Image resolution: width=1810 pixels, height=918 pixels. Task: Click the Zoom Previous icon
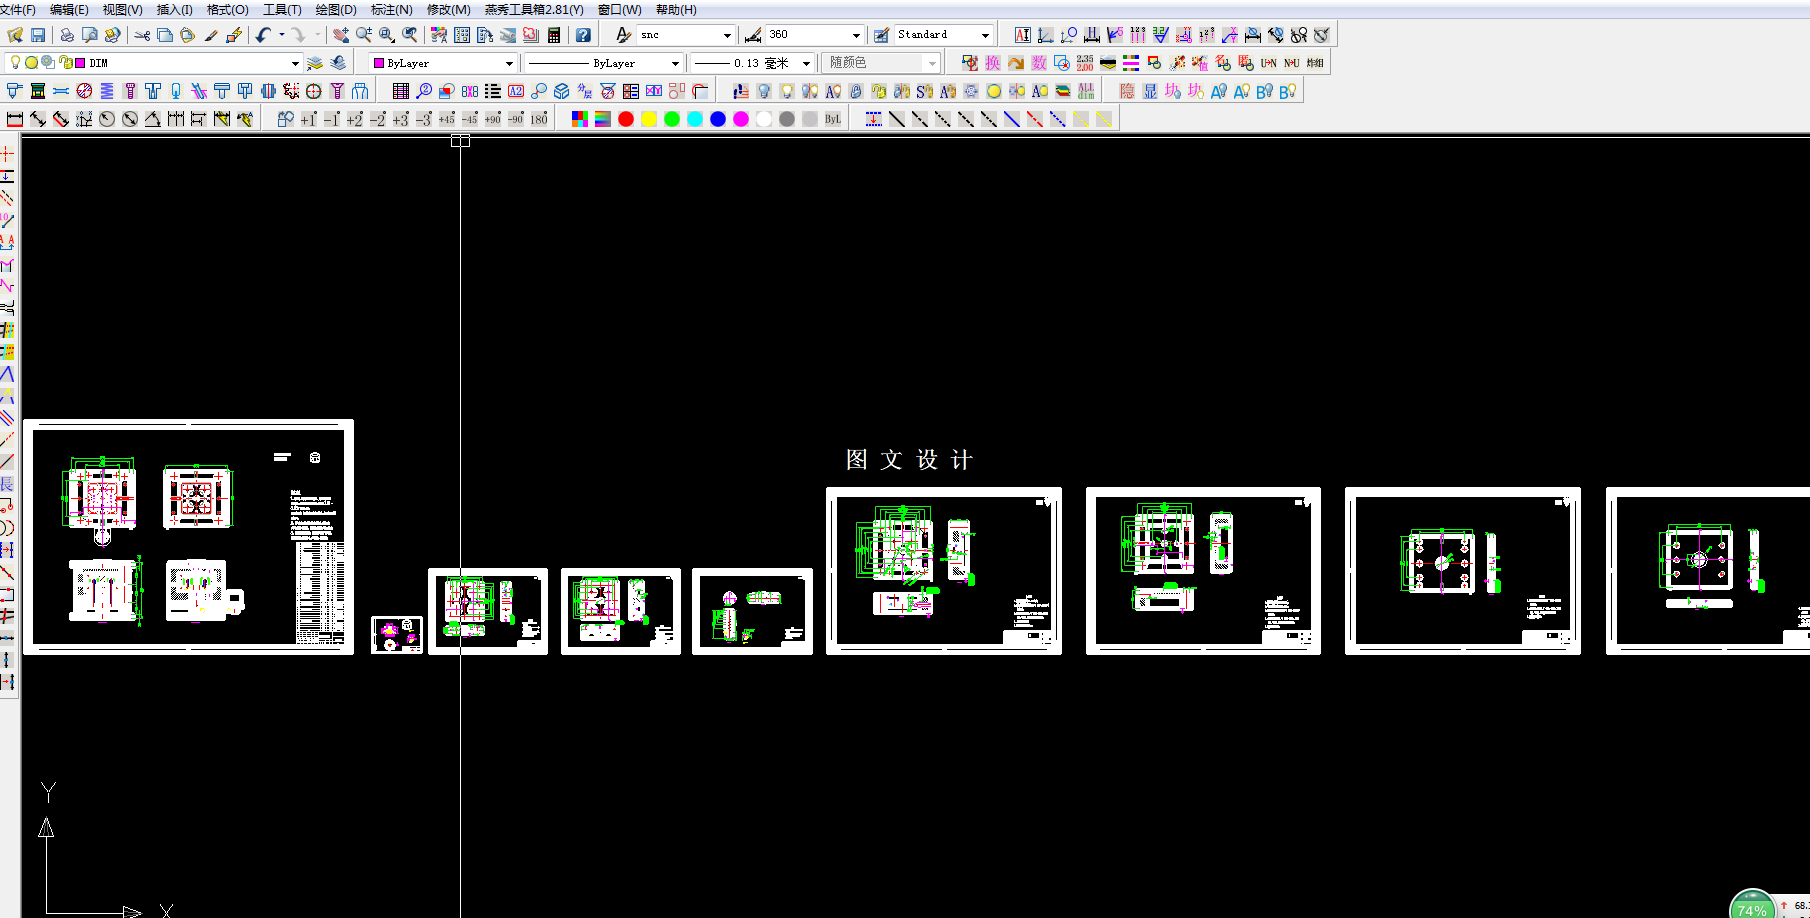[x=410, y=35]
